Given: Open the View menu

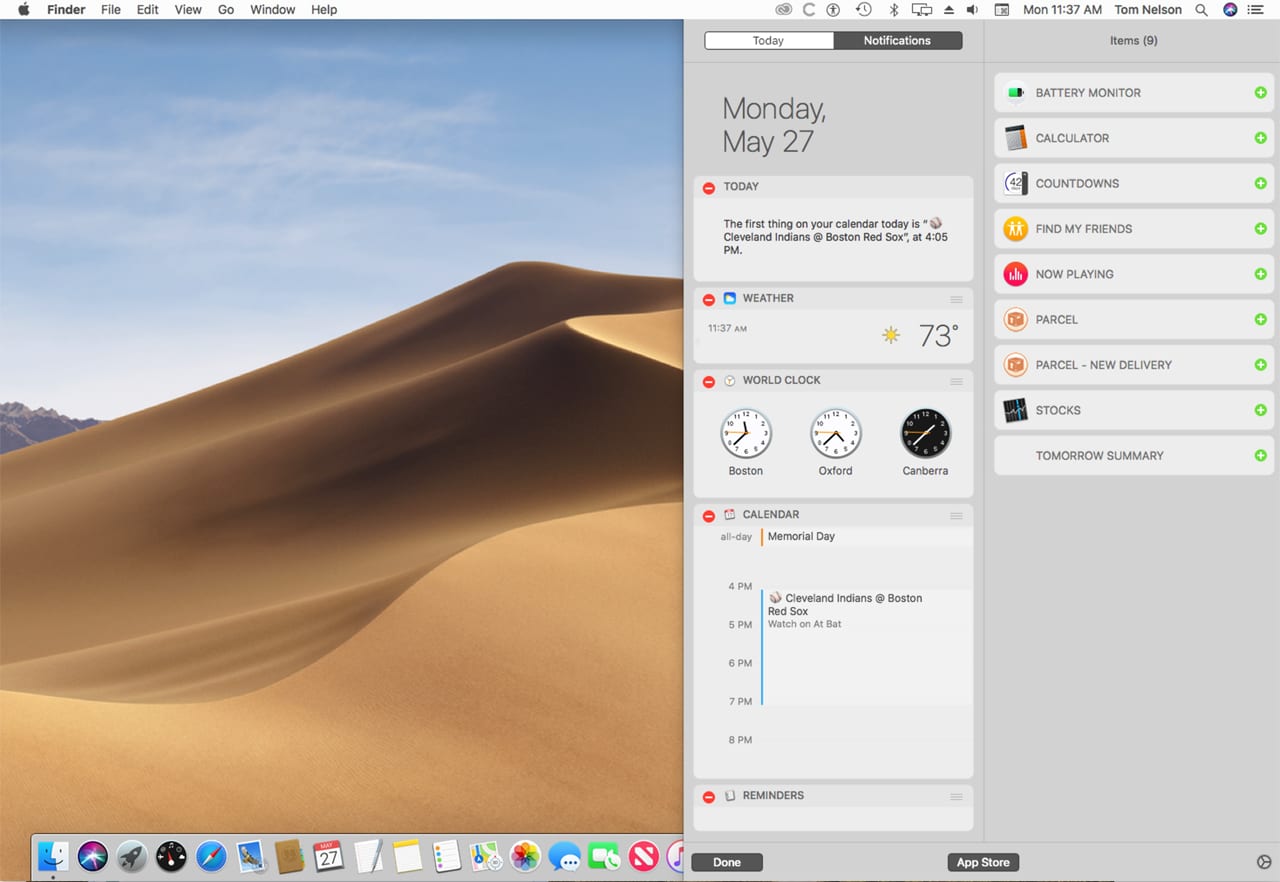Looking at the screenshot, I should click(188, 9).
